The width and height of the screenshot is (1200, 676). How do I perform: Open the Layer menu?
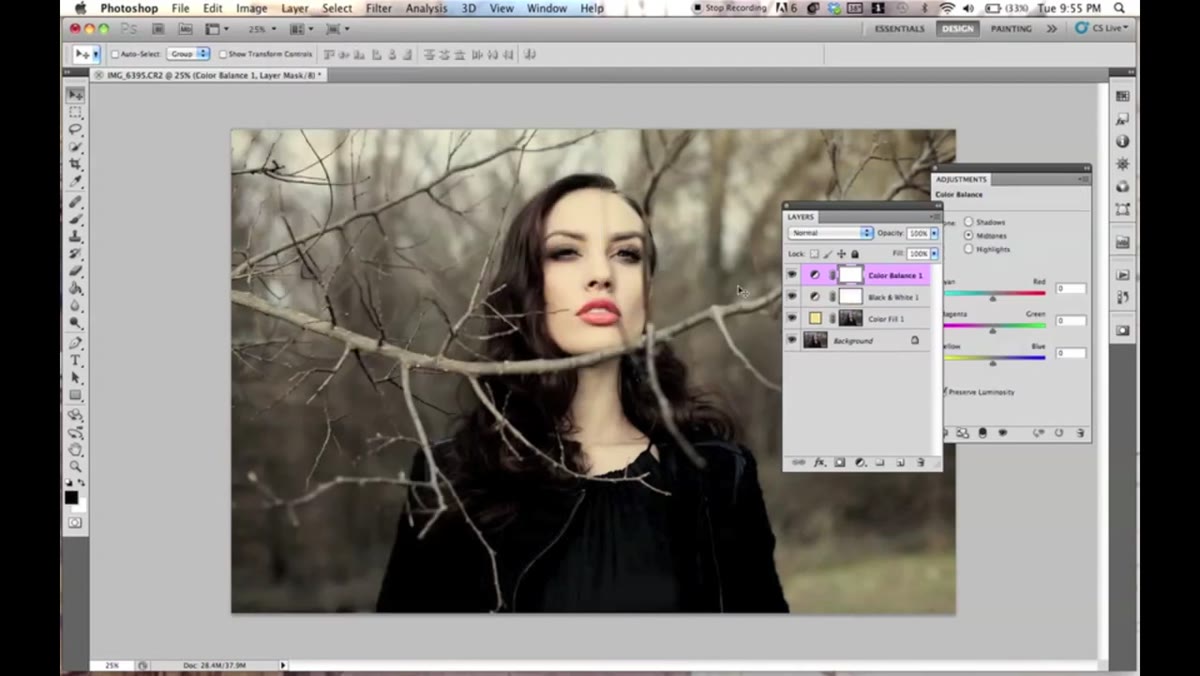295,8
